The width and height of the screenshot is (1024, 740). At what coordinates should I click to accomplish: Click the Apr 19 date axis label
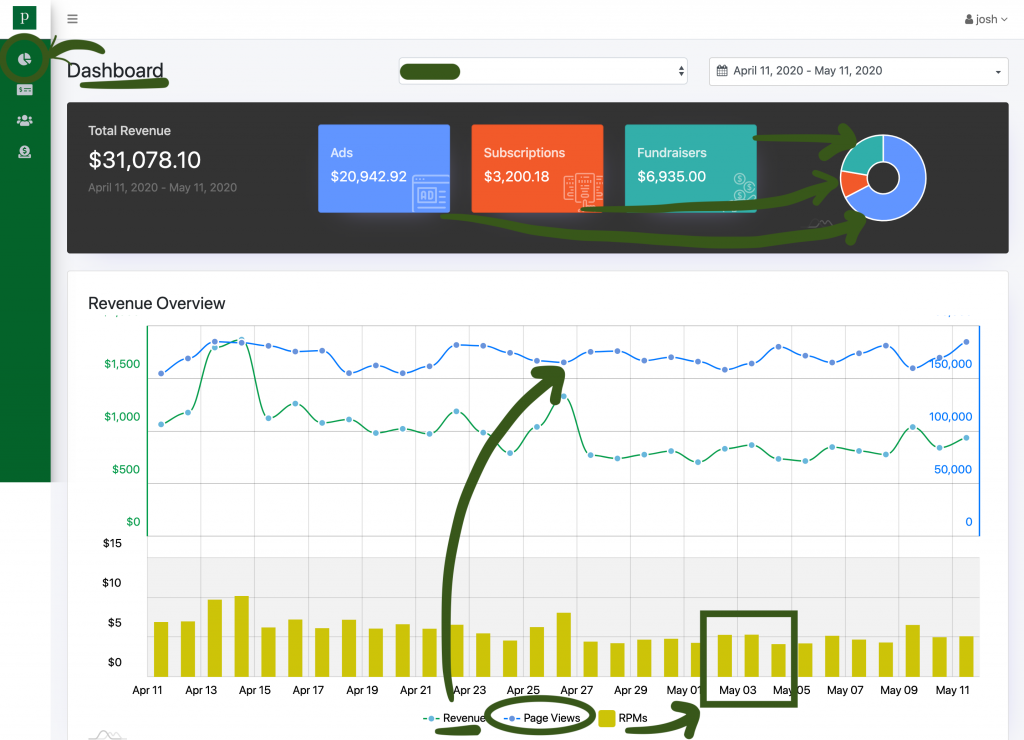pos(362,690)
